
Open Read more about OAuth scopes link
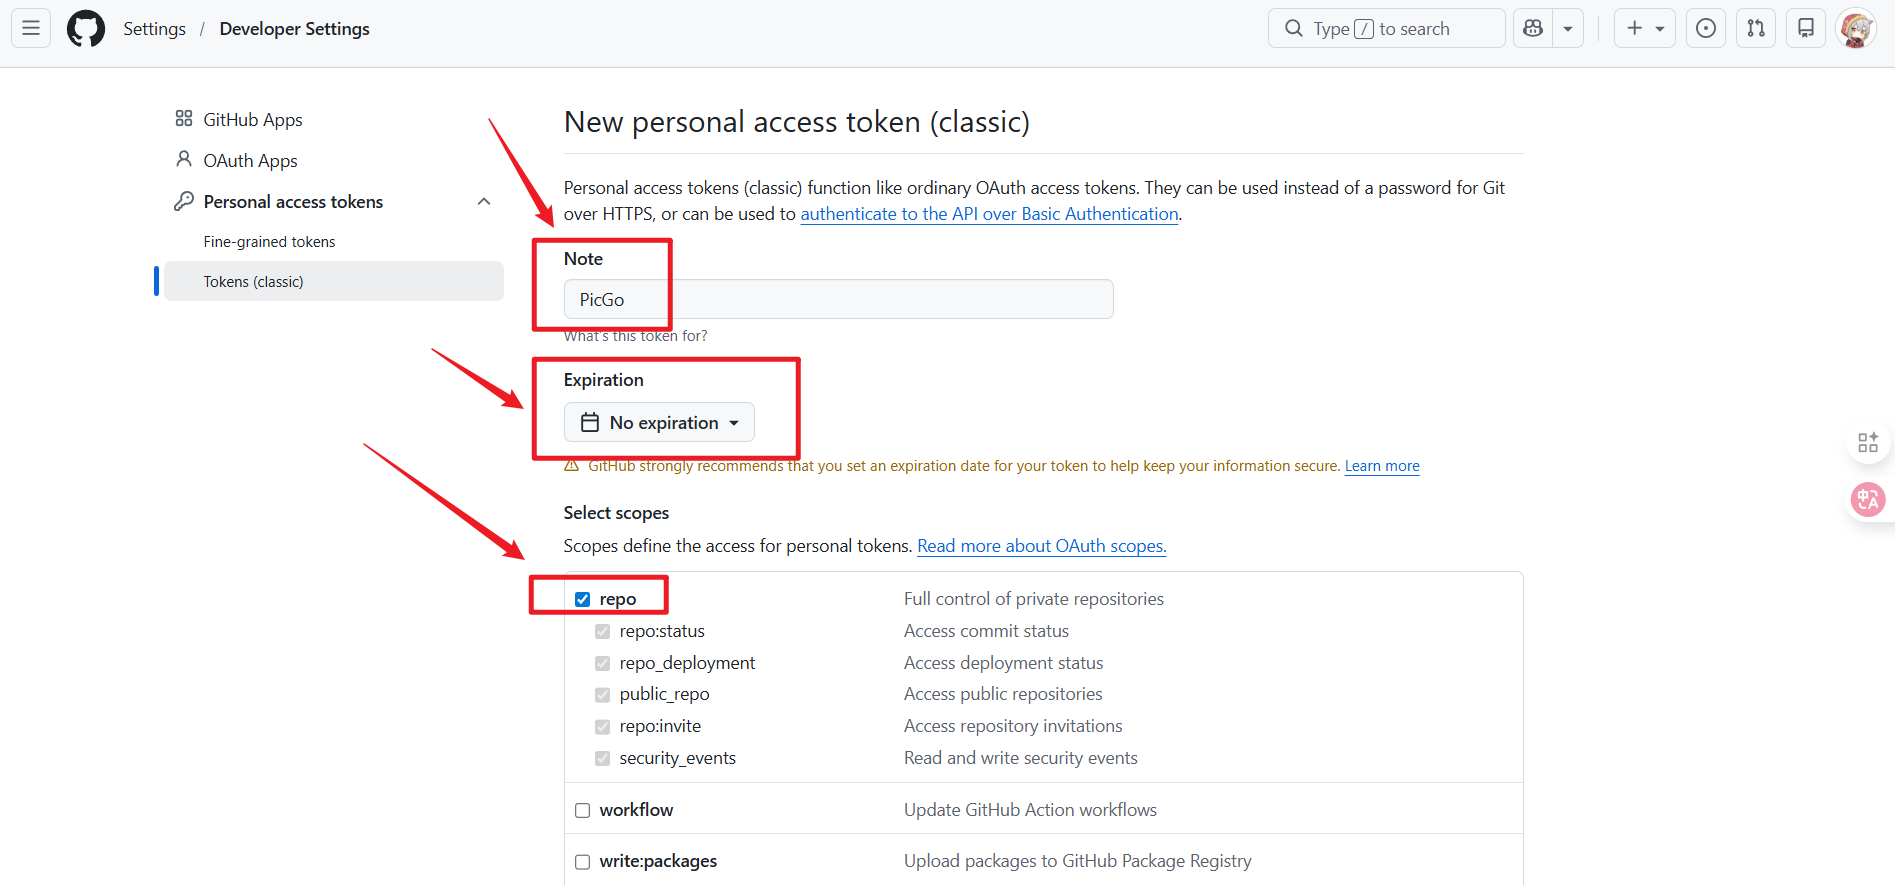[1041, 546]
